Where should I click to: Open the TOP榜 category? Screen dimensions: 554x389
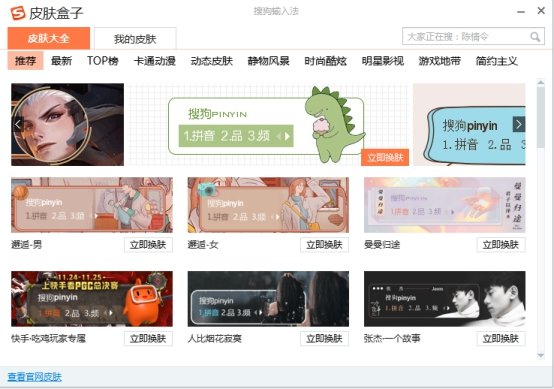(102, 61)
